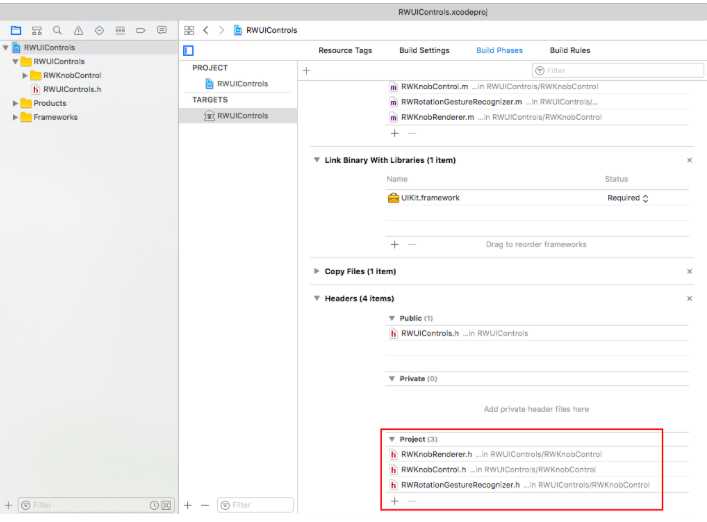The image size is (707, 522).
Task: Select RWUIControls.h in the navigator
Action: click(72, 89)
